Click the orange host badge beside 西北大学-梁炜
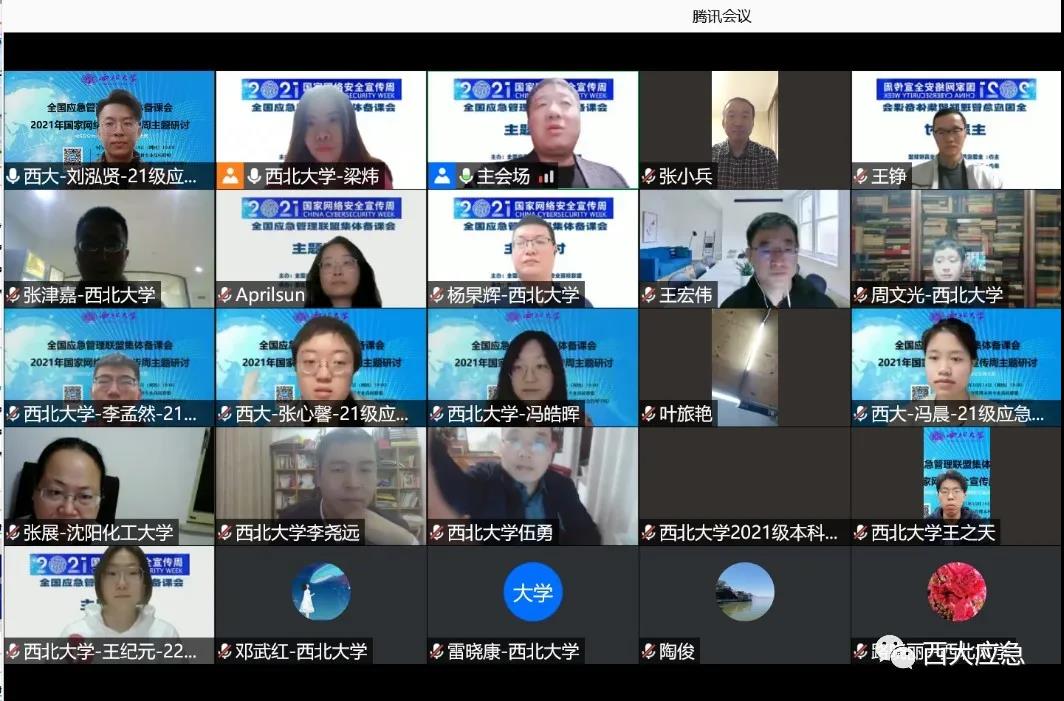 click(x=230, y=177)
